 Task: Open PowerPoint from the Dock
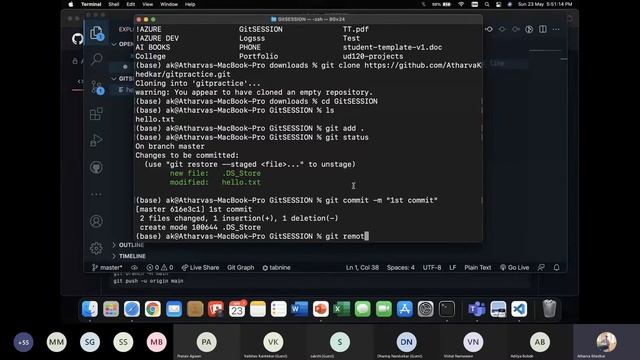(x=321, y=309)
